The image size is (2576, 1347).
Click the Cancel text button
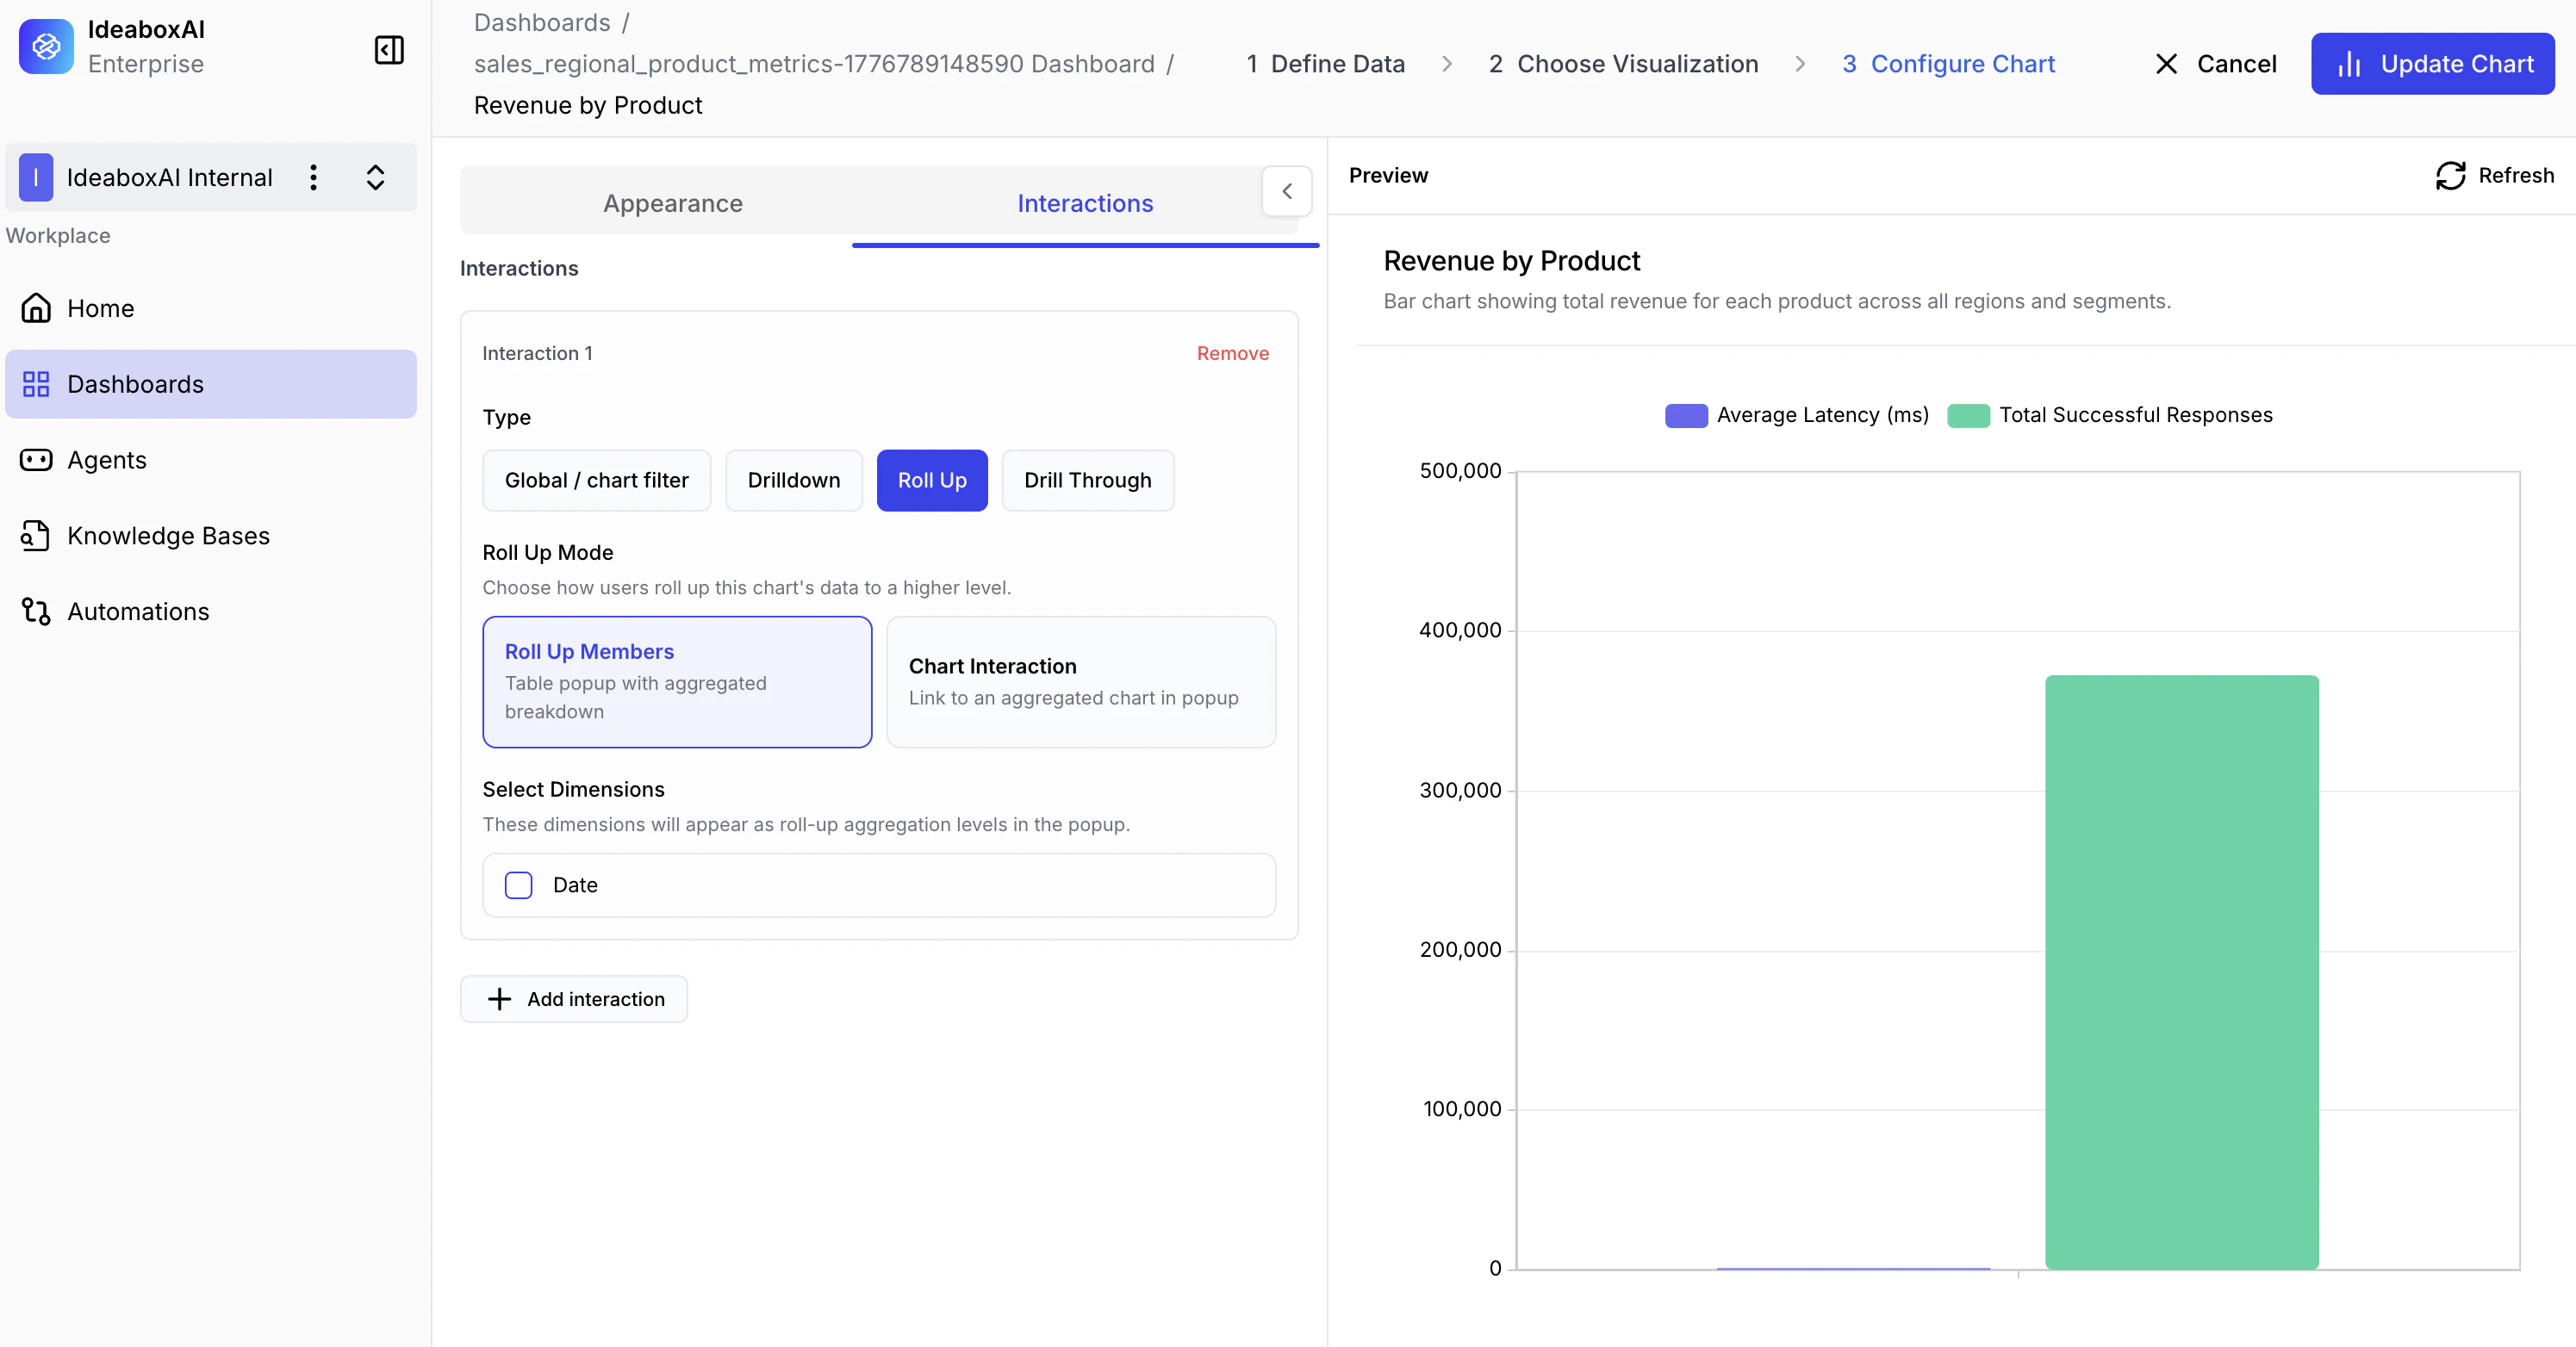(x=2236, y=64)
